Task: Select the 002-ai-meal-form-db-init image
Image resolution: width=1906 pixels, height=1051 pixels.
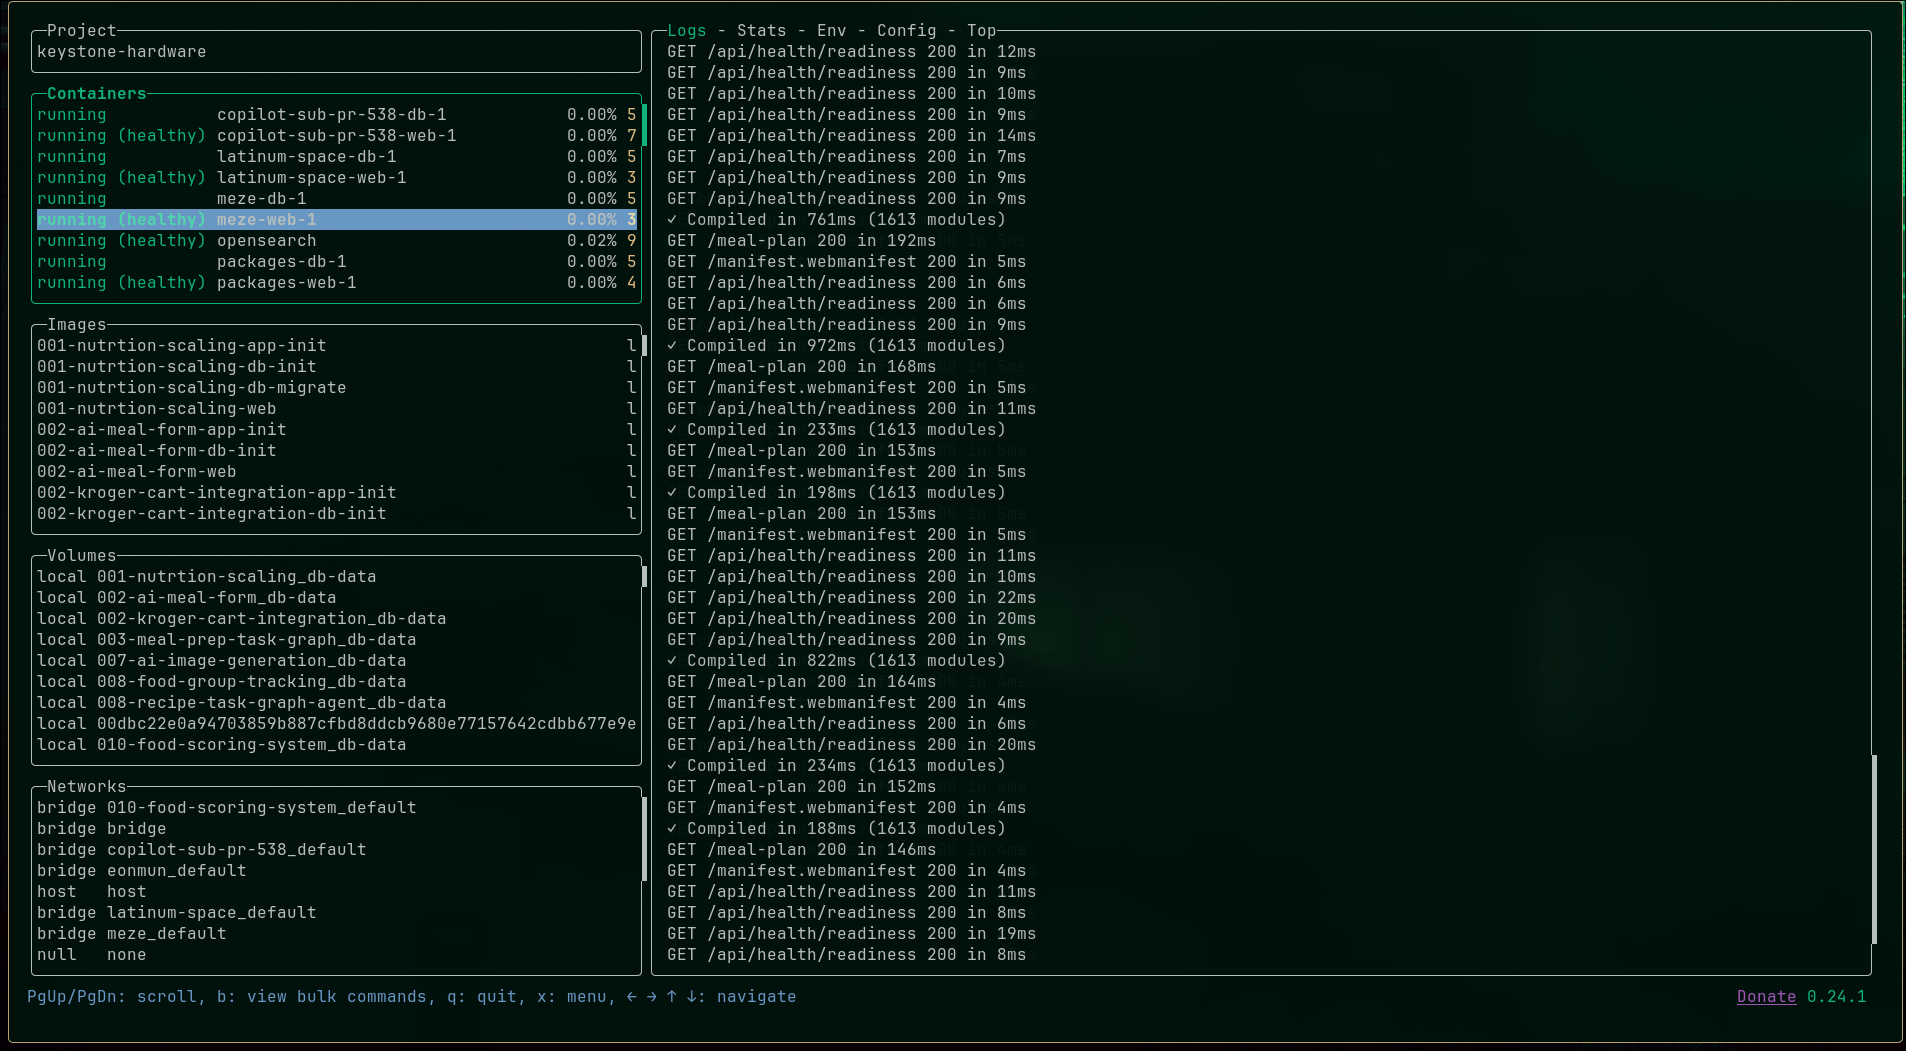Action: (157, 450)
